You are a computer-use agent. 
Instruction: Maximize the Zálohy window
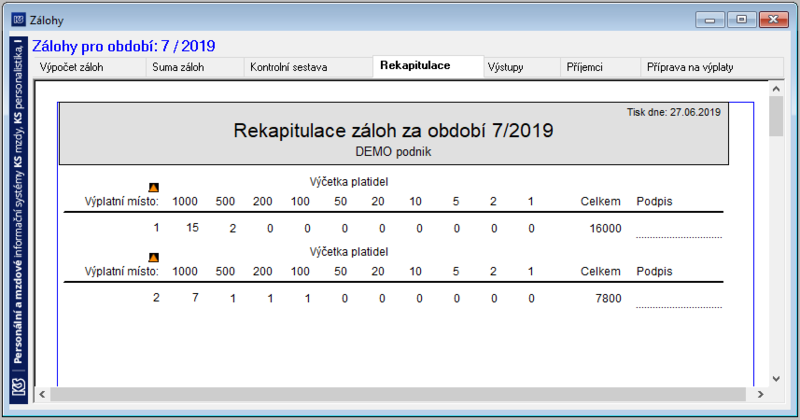[741, 20]
